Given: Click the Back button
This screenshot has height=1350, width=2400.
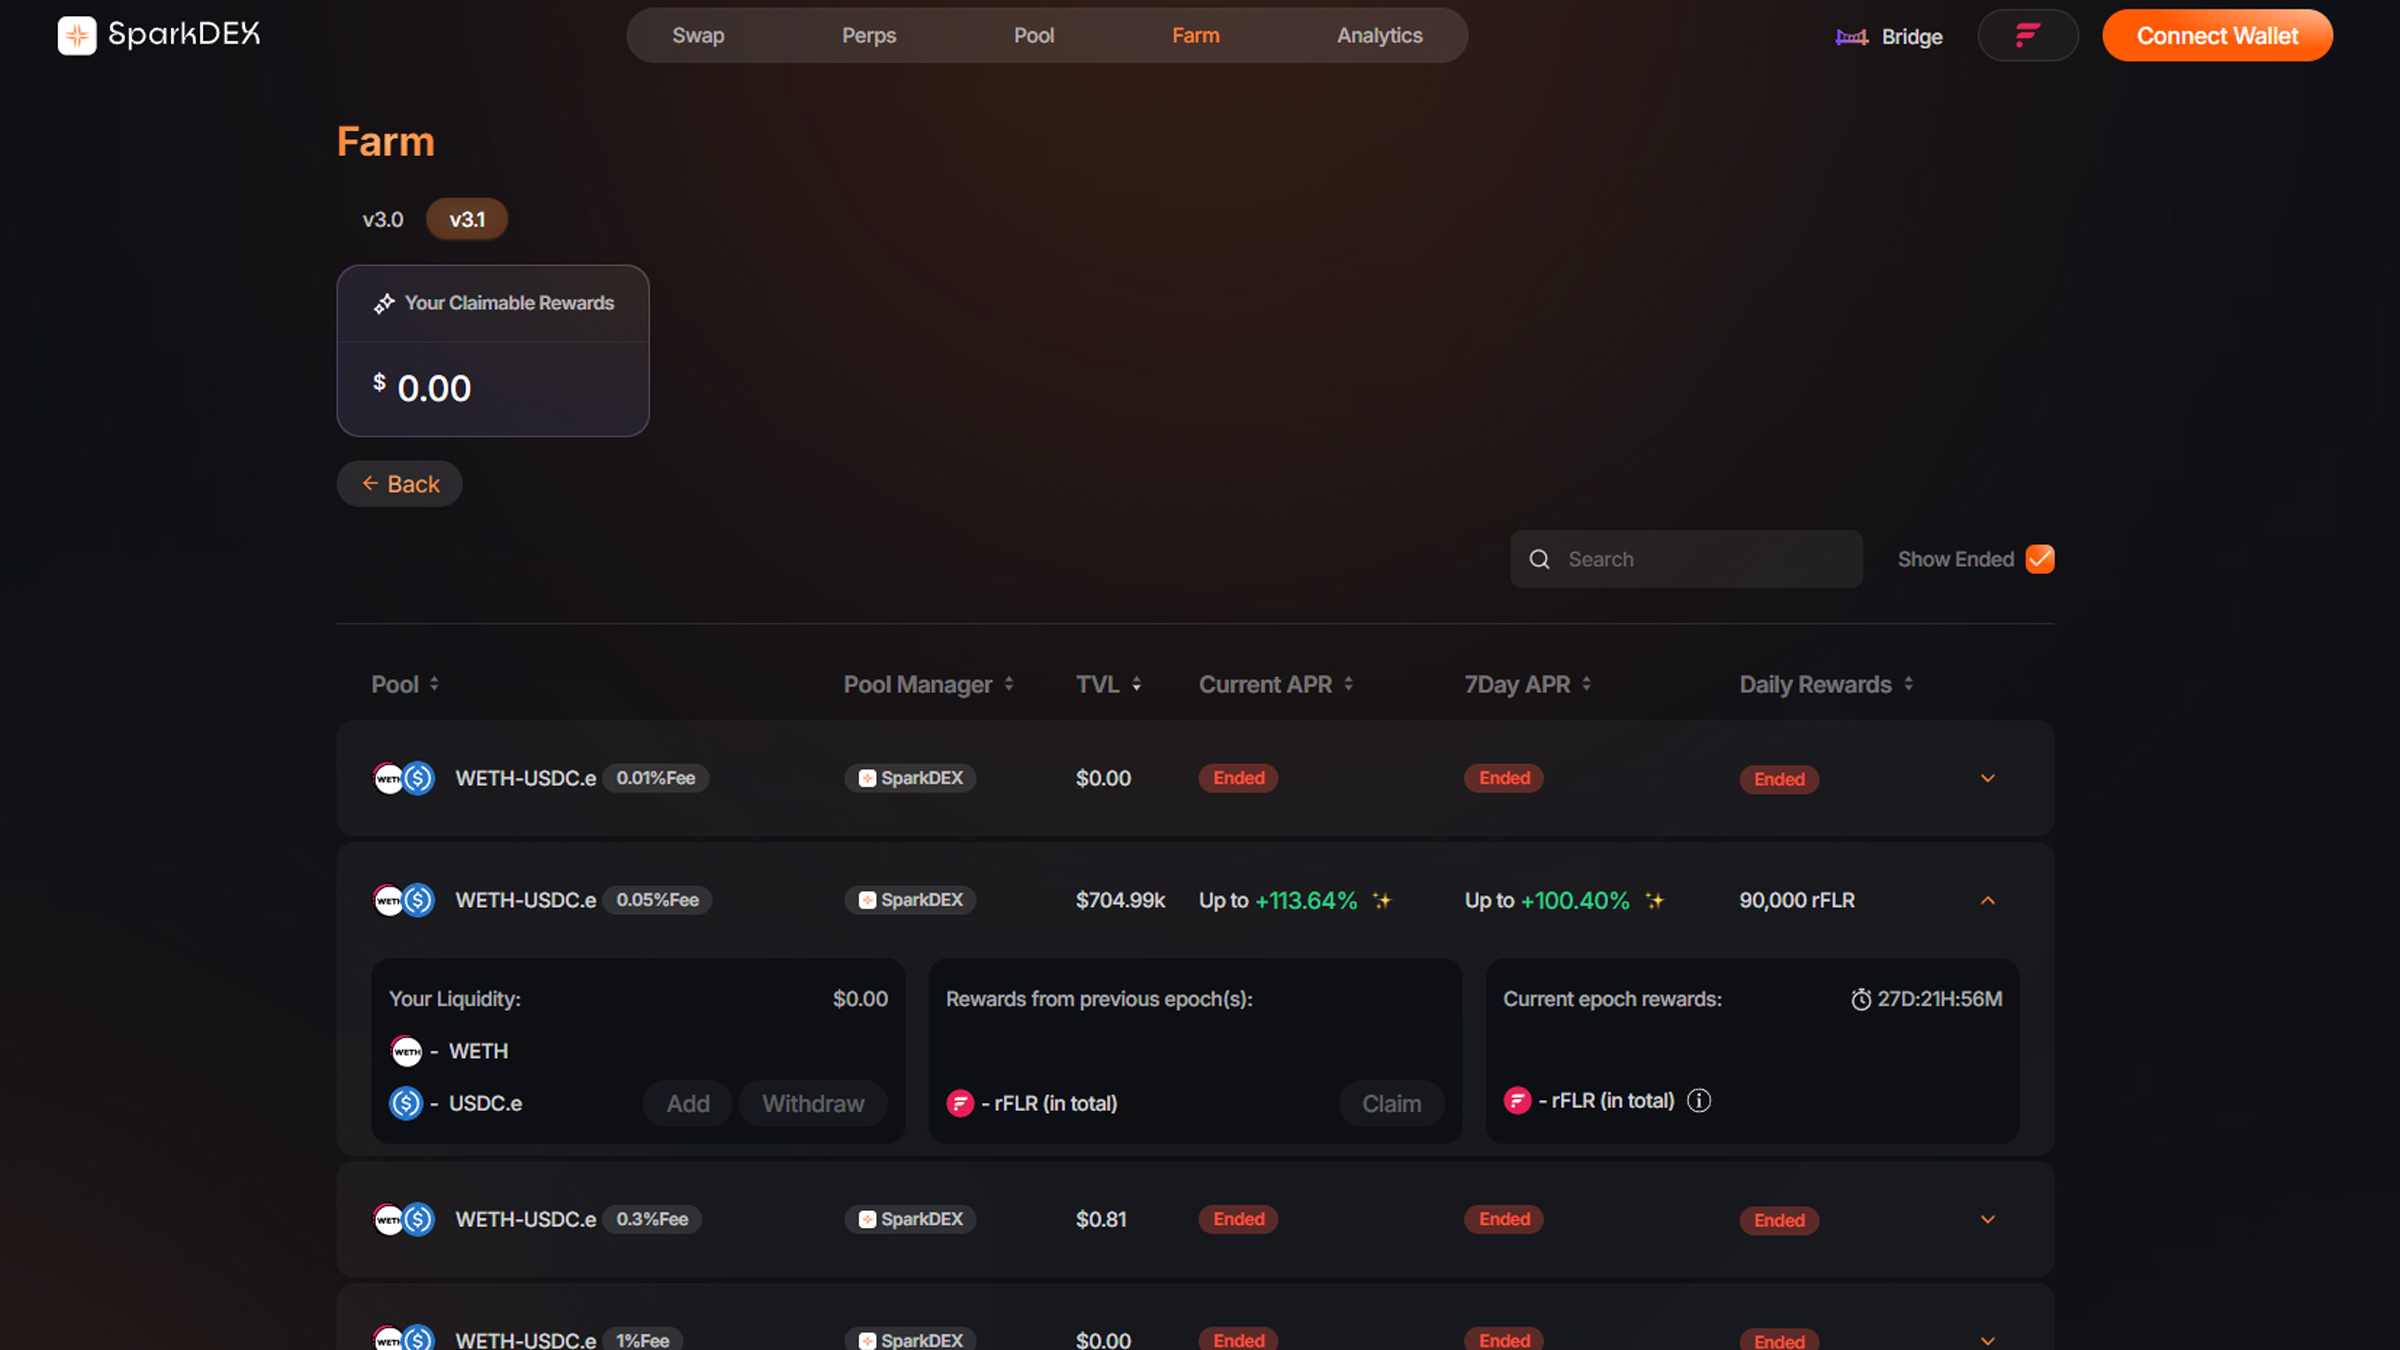Looking at the screenshot, I should [400, 484].
